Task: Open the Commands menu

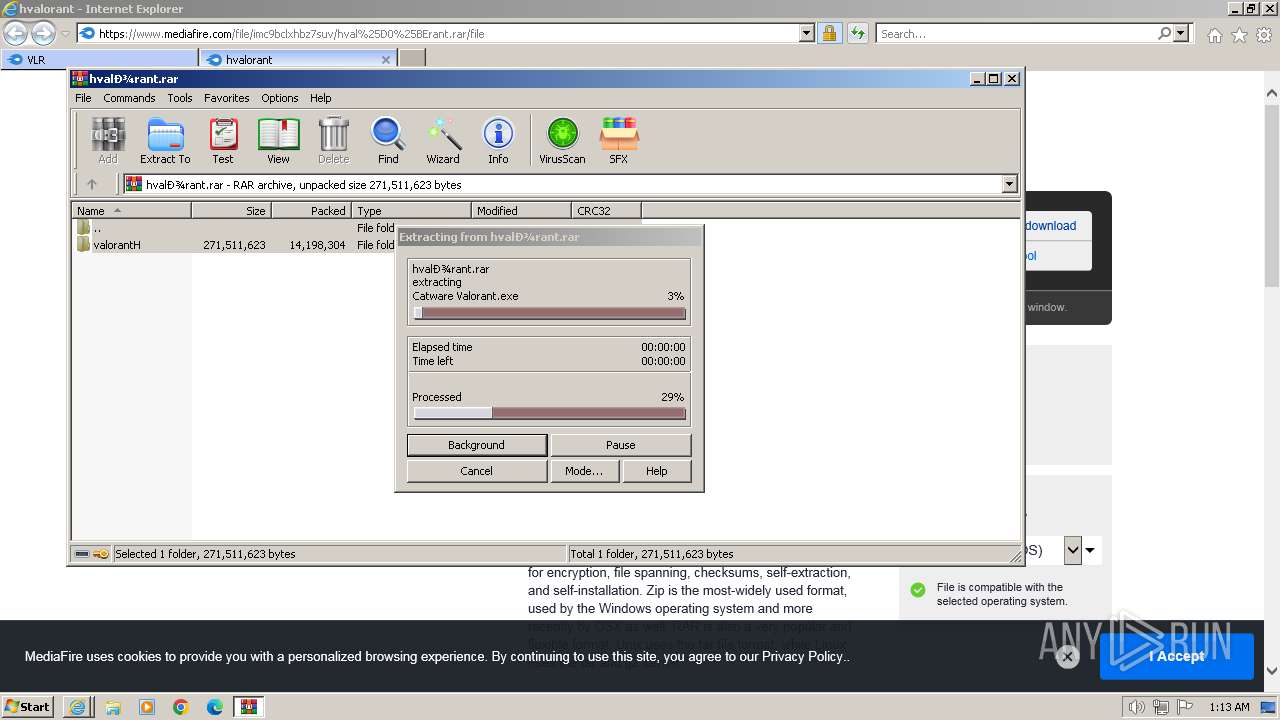Action: click(129, 98)
